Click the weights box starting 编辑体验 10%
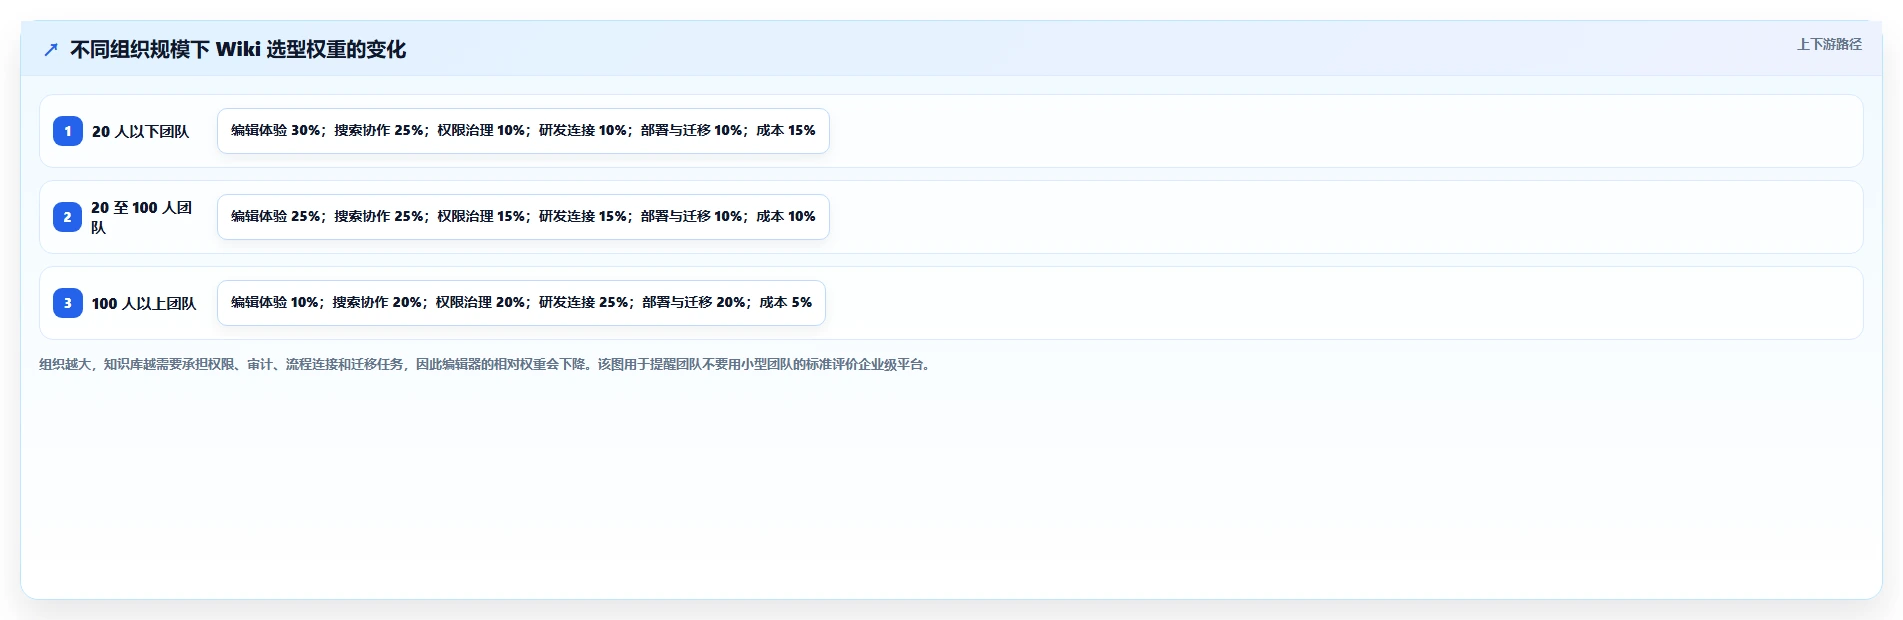Image resolution: width=1903 pixels, height=620 pixels. [x=521, y=303]
